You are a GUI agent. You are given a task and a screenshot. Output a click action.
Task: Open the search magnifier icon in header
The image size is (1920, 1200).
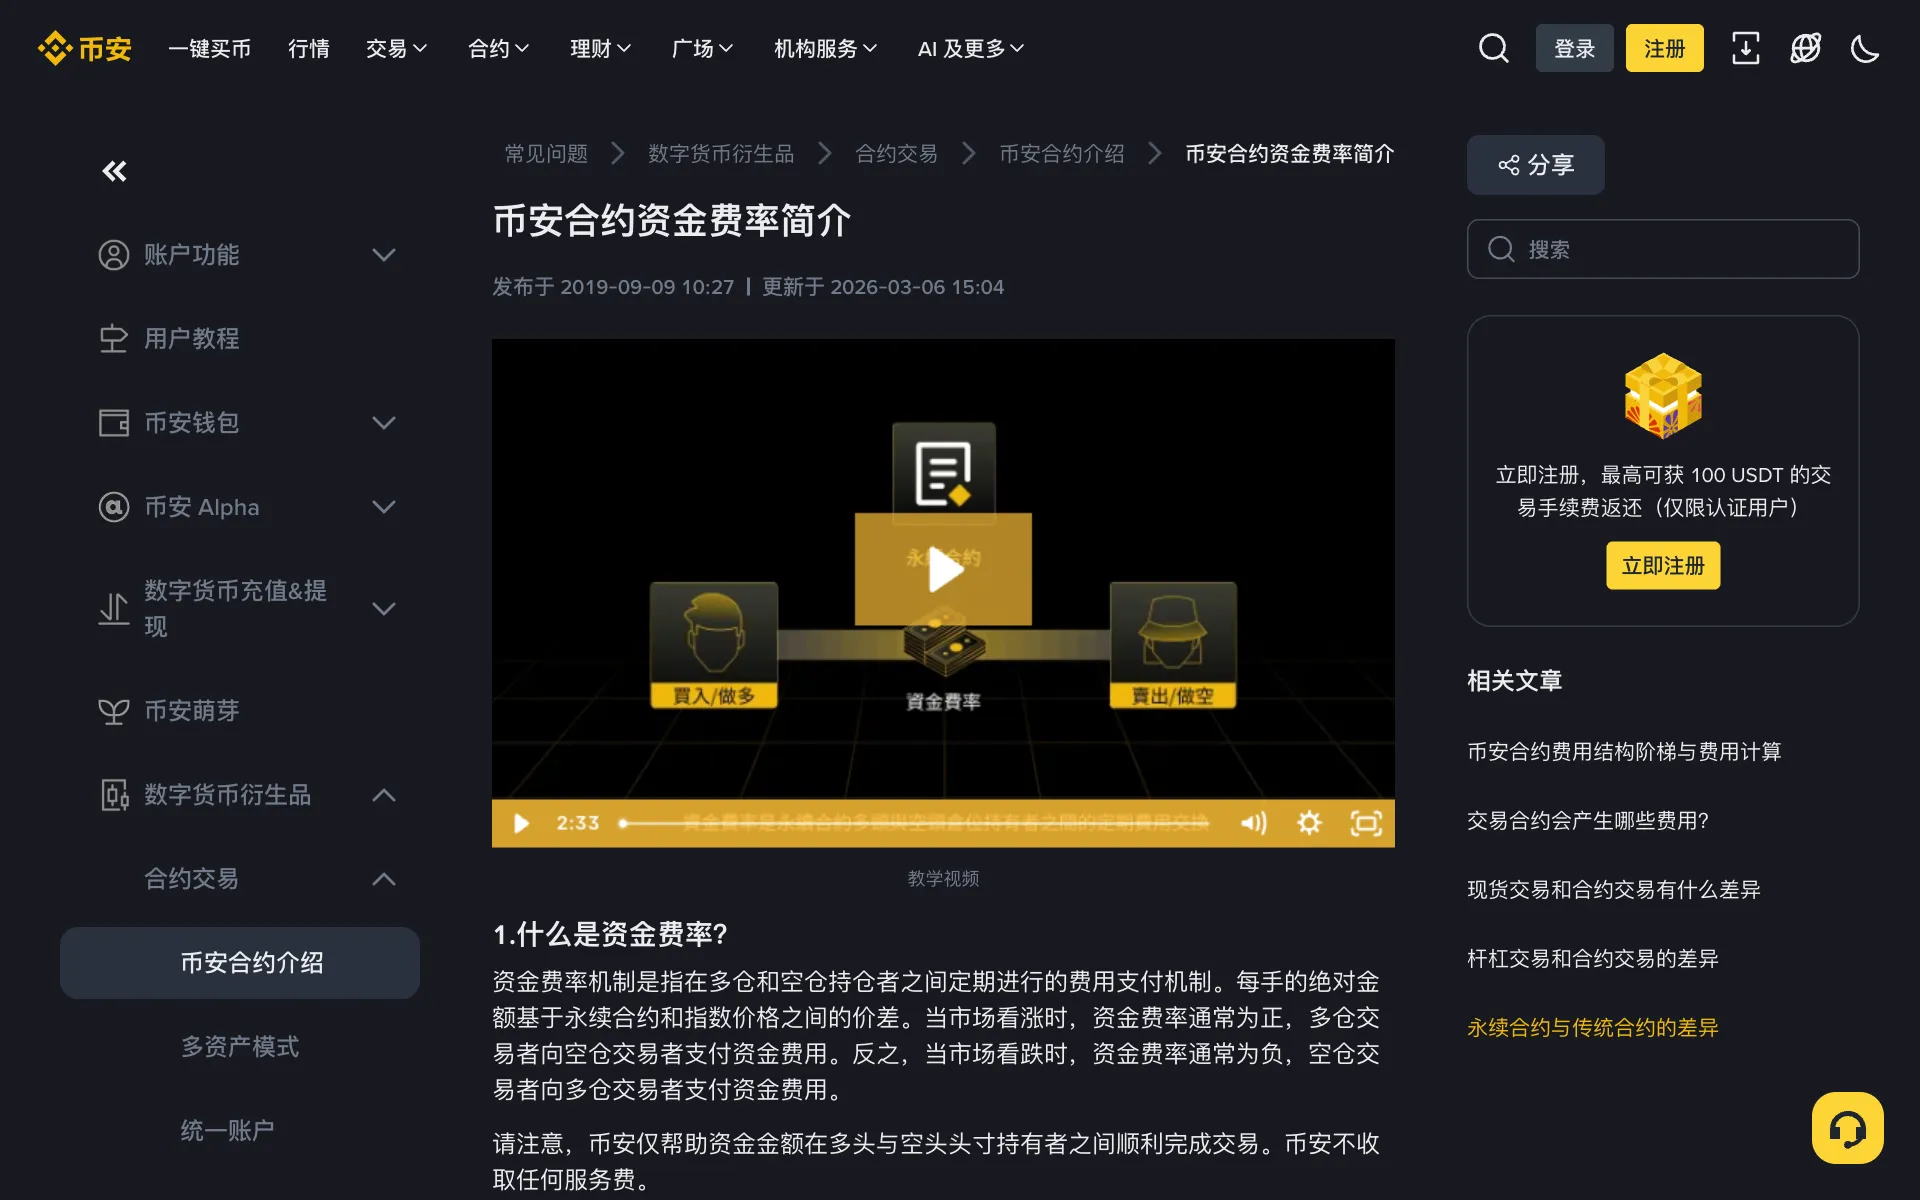[1493, 48]
